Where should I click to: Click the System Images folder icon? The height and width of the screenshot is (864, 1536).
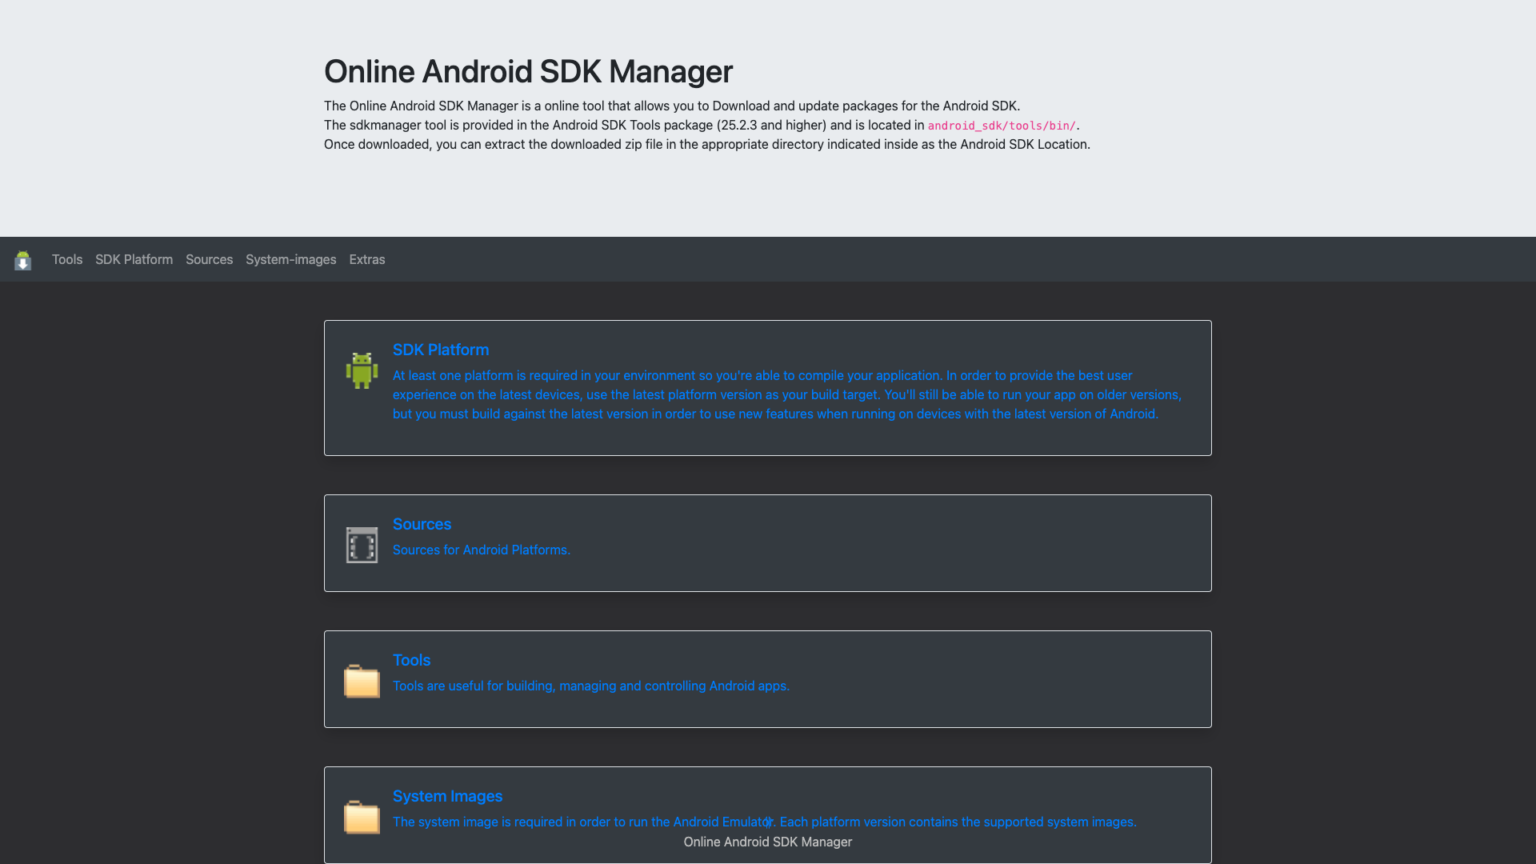click(x=362, y=817)
